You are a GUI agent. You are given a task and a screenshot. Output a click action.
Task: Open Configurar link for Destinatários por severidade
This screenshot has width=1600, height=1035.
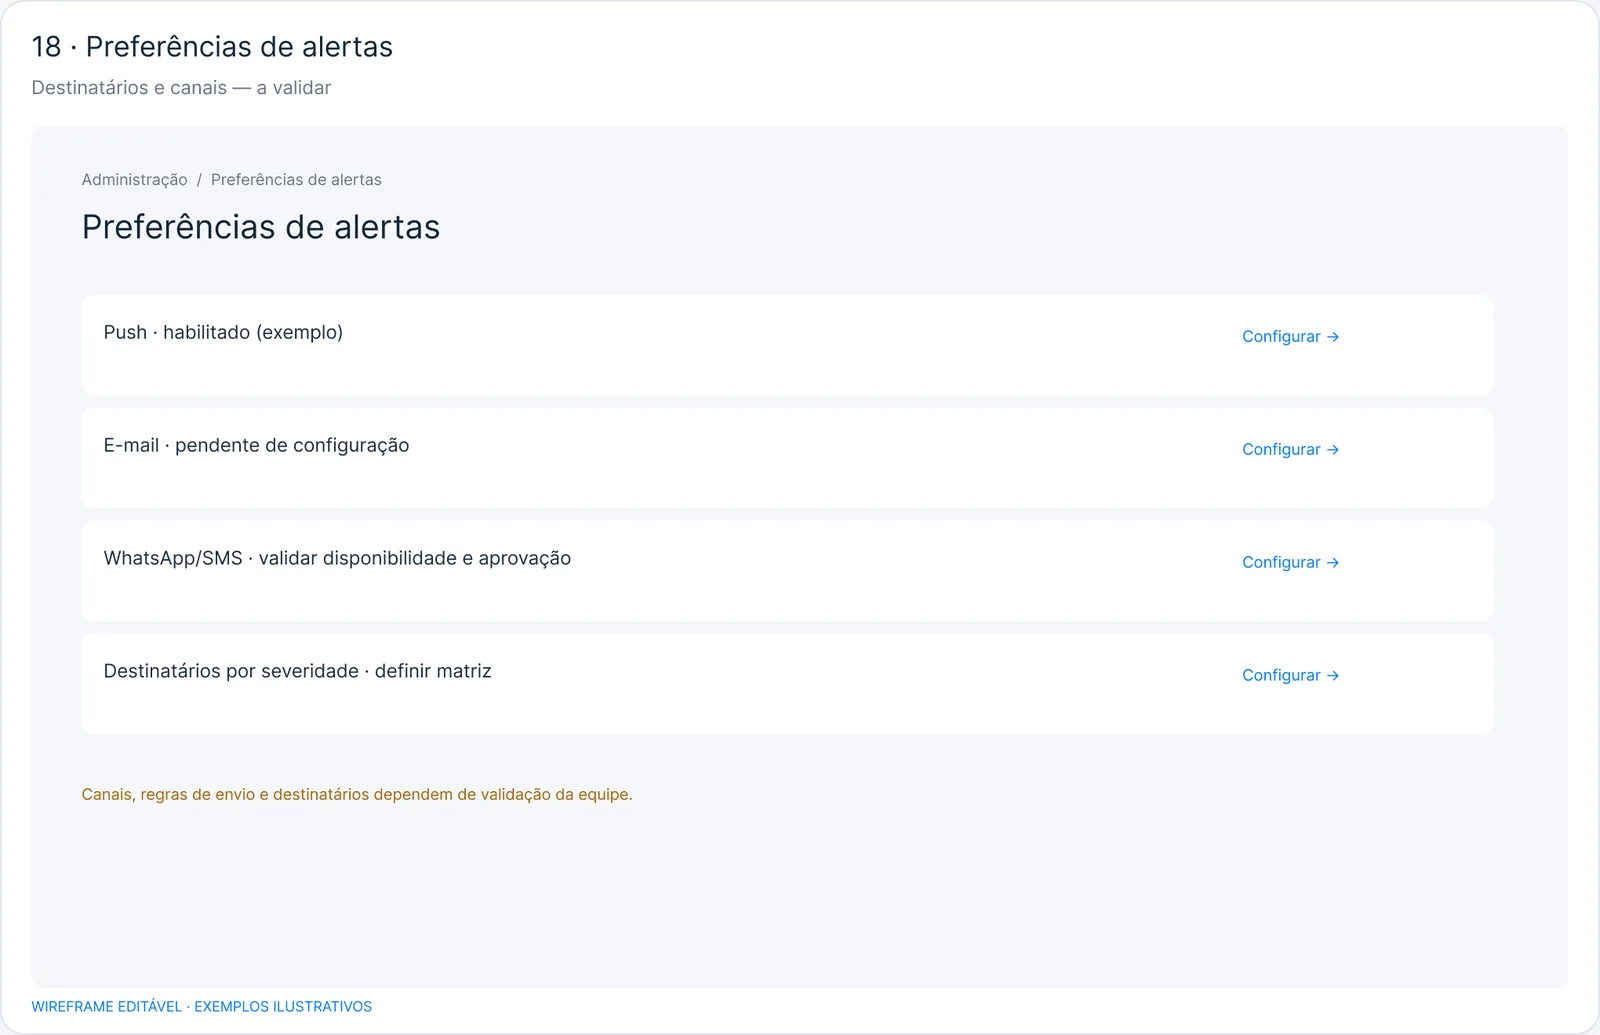pos(1290,676)
